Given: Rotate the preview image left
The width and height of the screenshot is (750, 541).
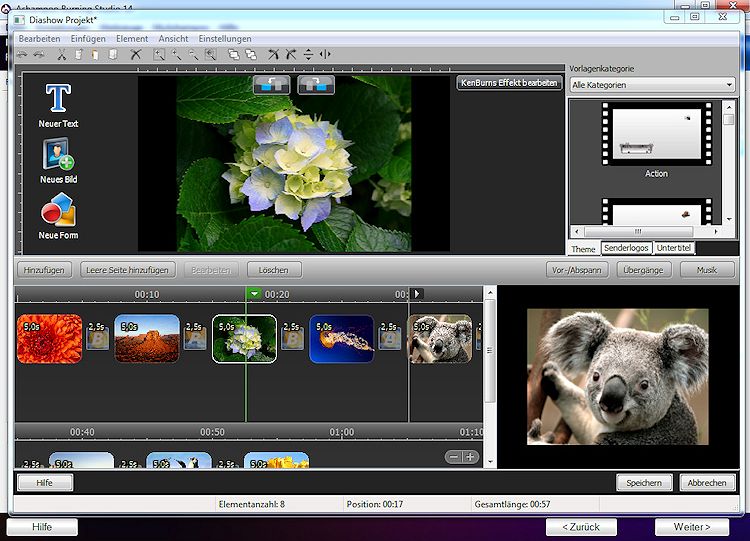Looking at the screenshot, I should coord(271,85).
